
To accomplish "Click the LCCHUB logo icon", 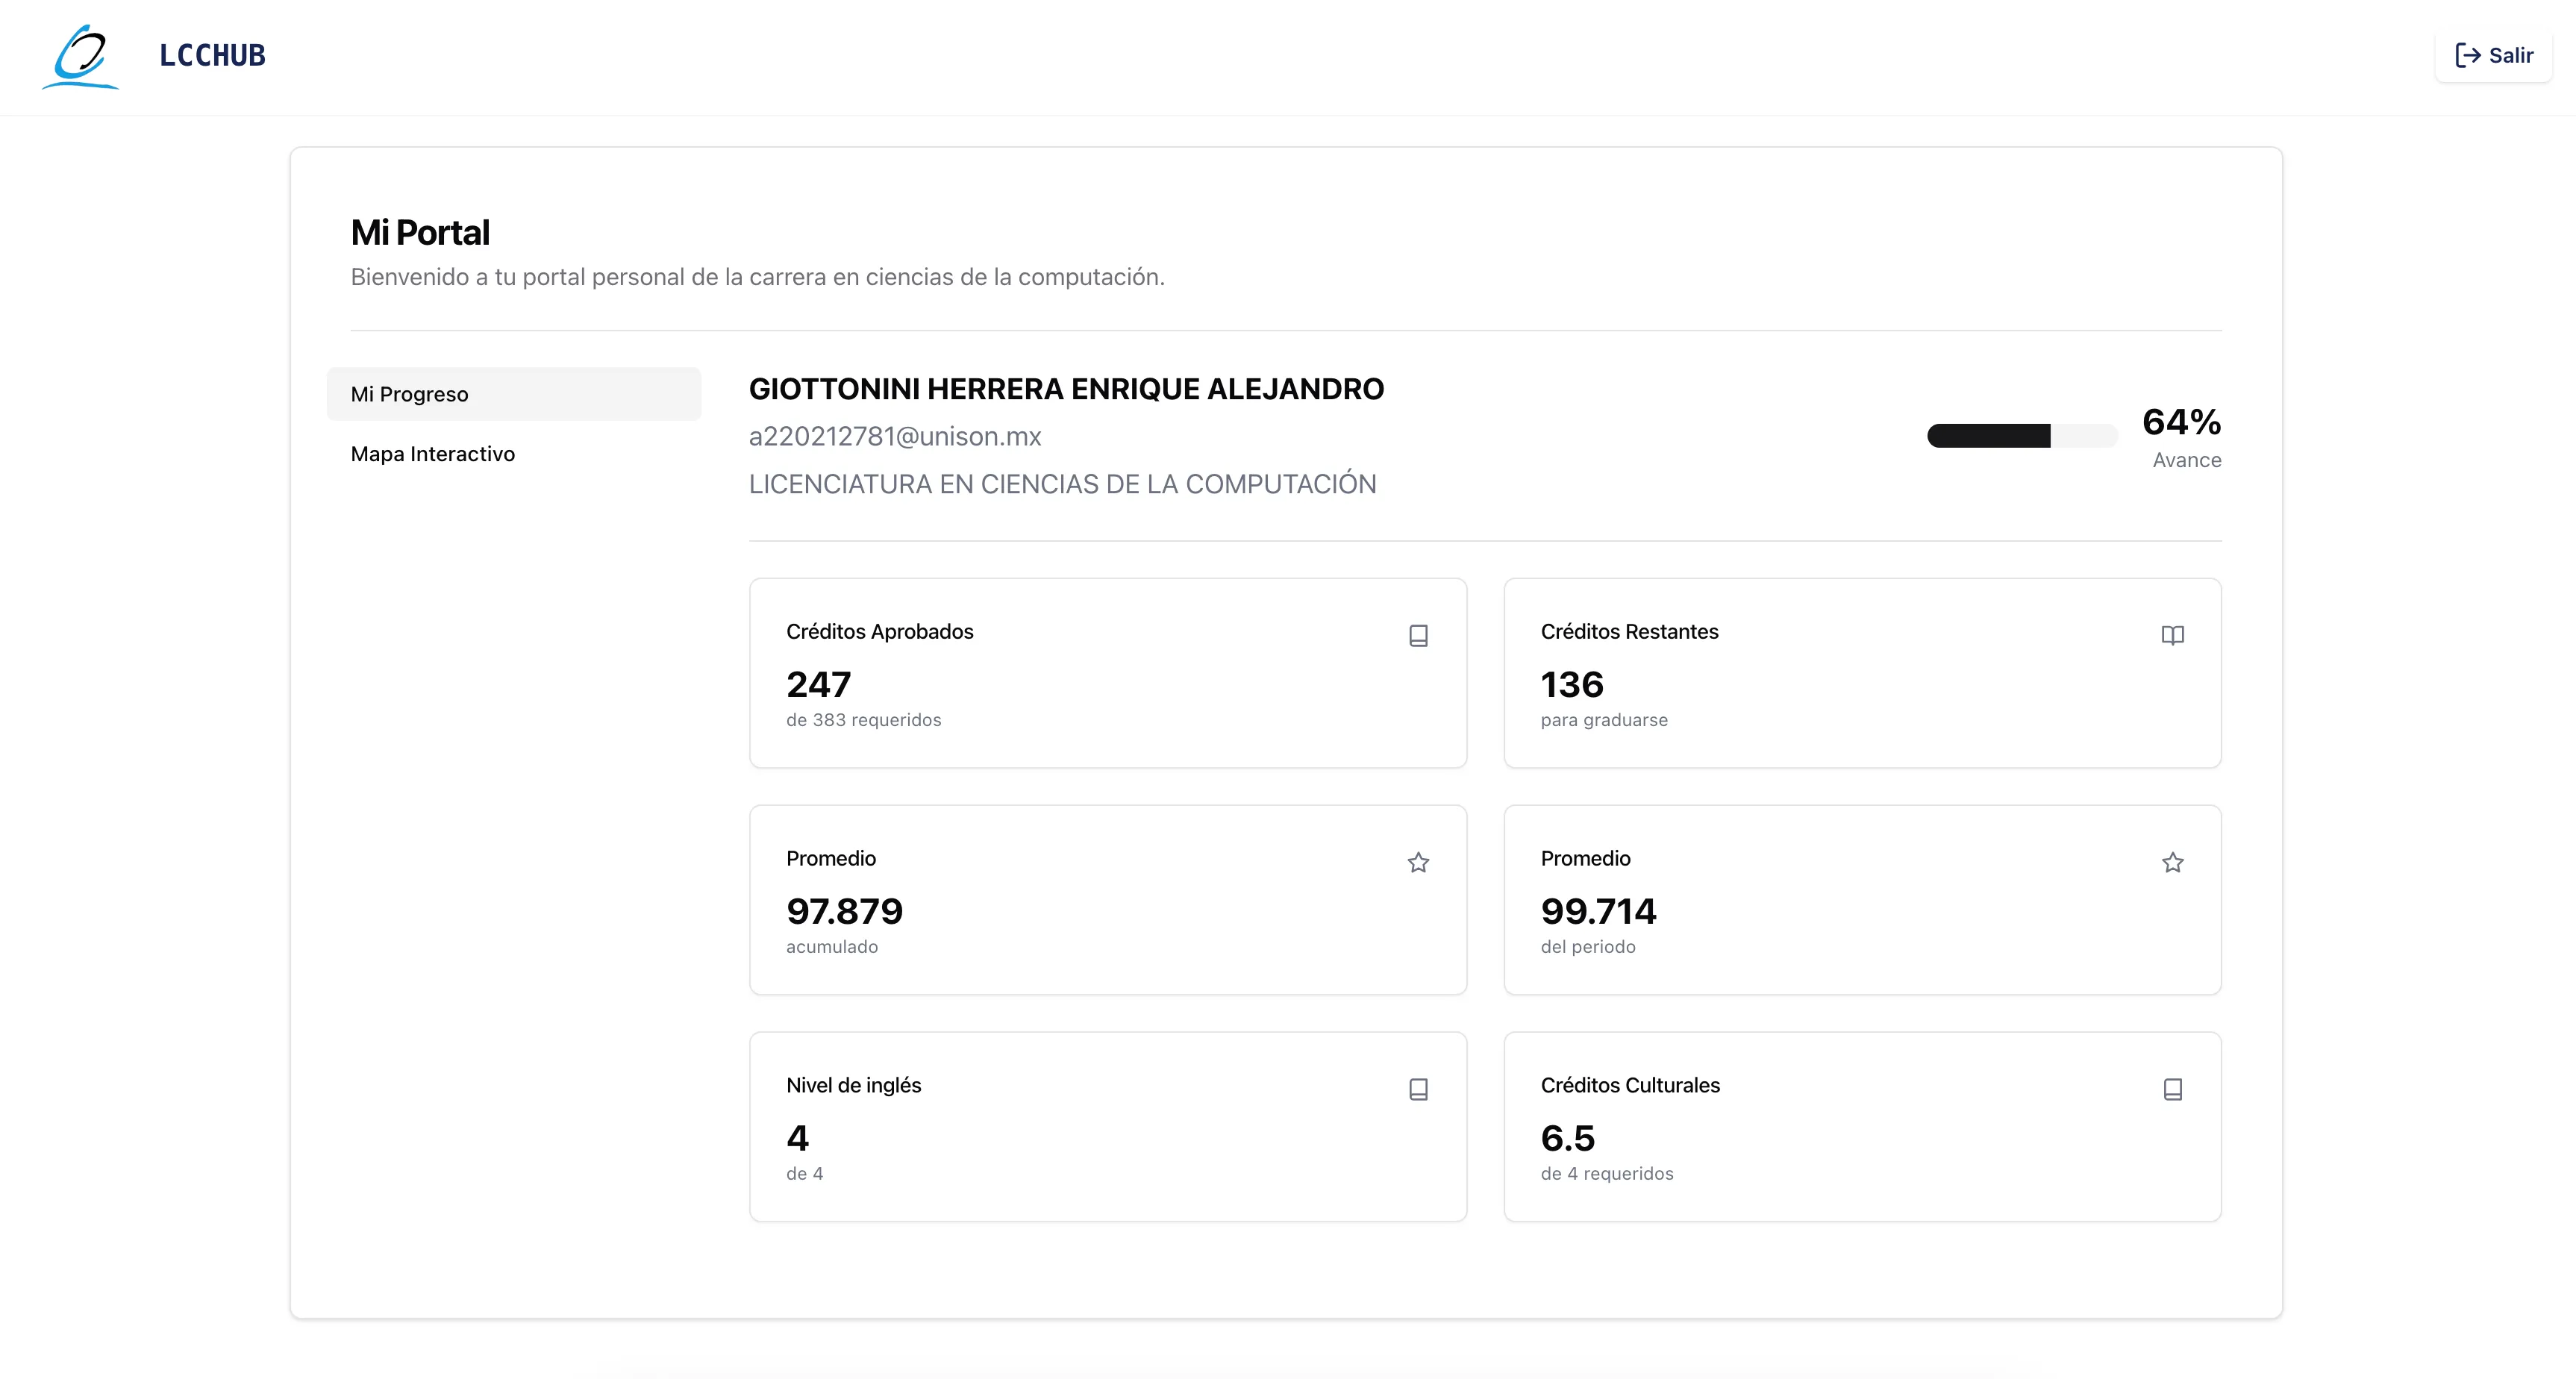I will click(x=80, y=57).
